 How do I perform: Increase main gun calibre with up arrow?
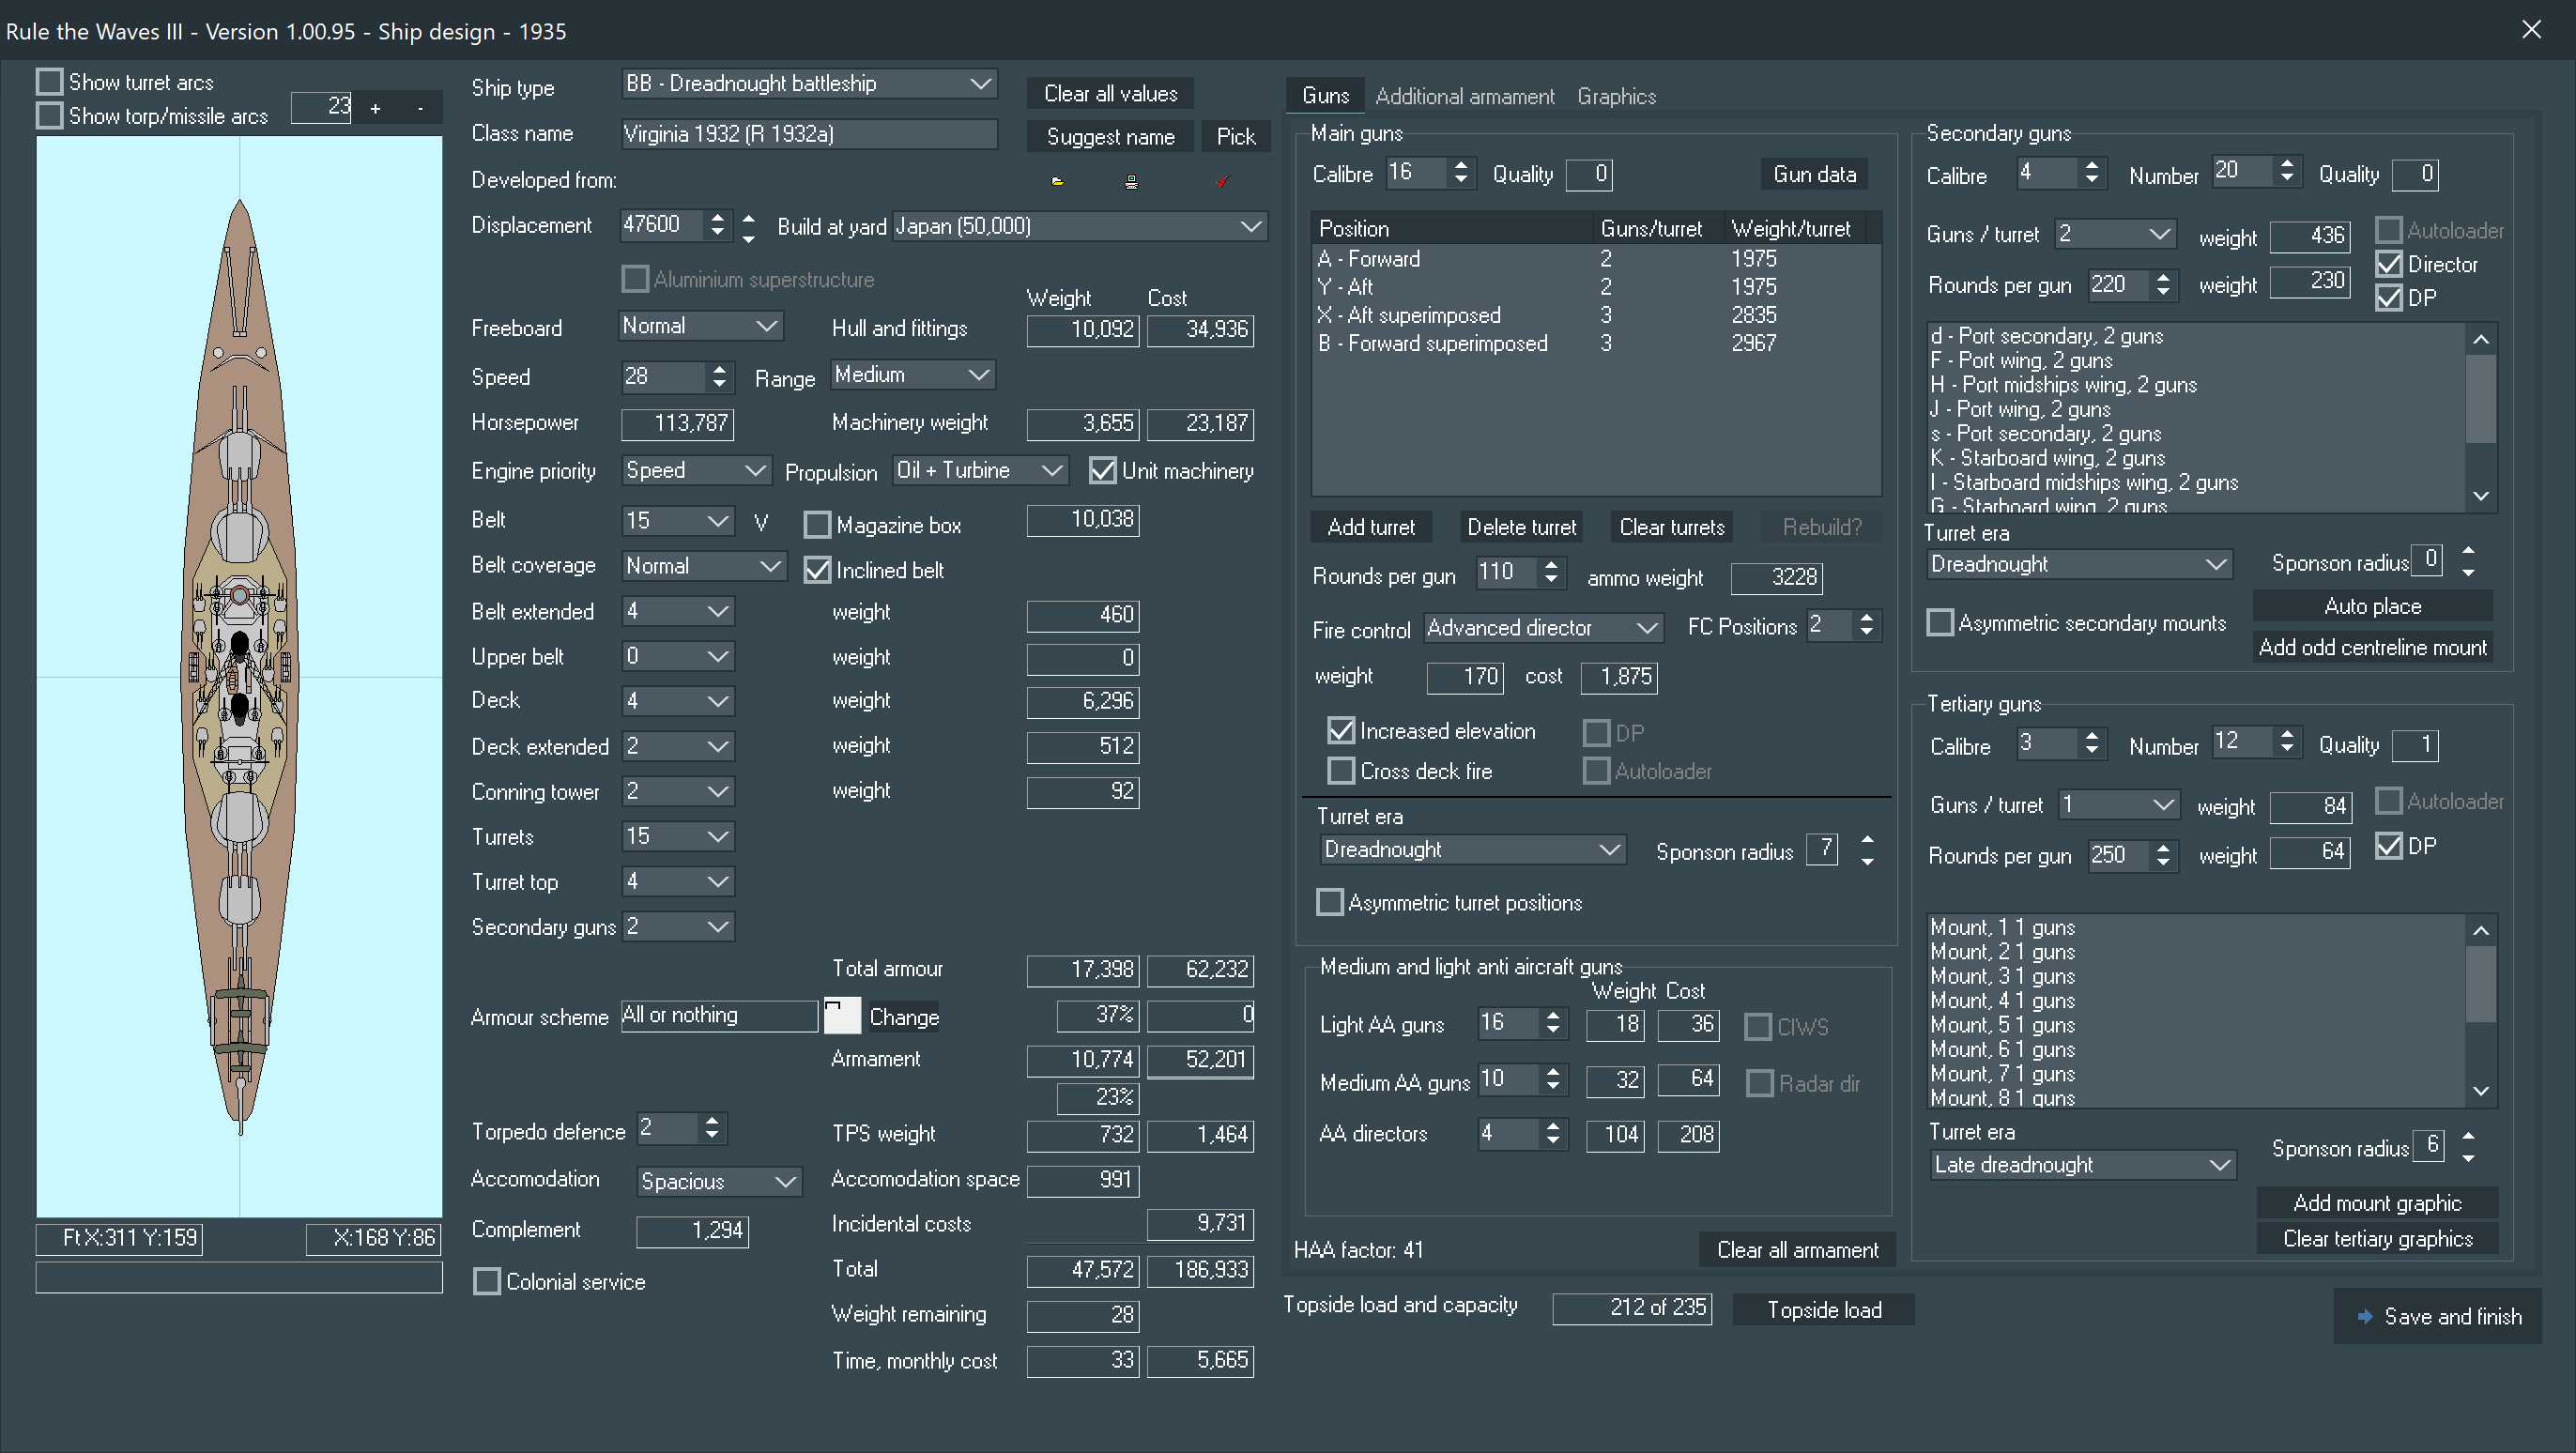[1461, 166]
